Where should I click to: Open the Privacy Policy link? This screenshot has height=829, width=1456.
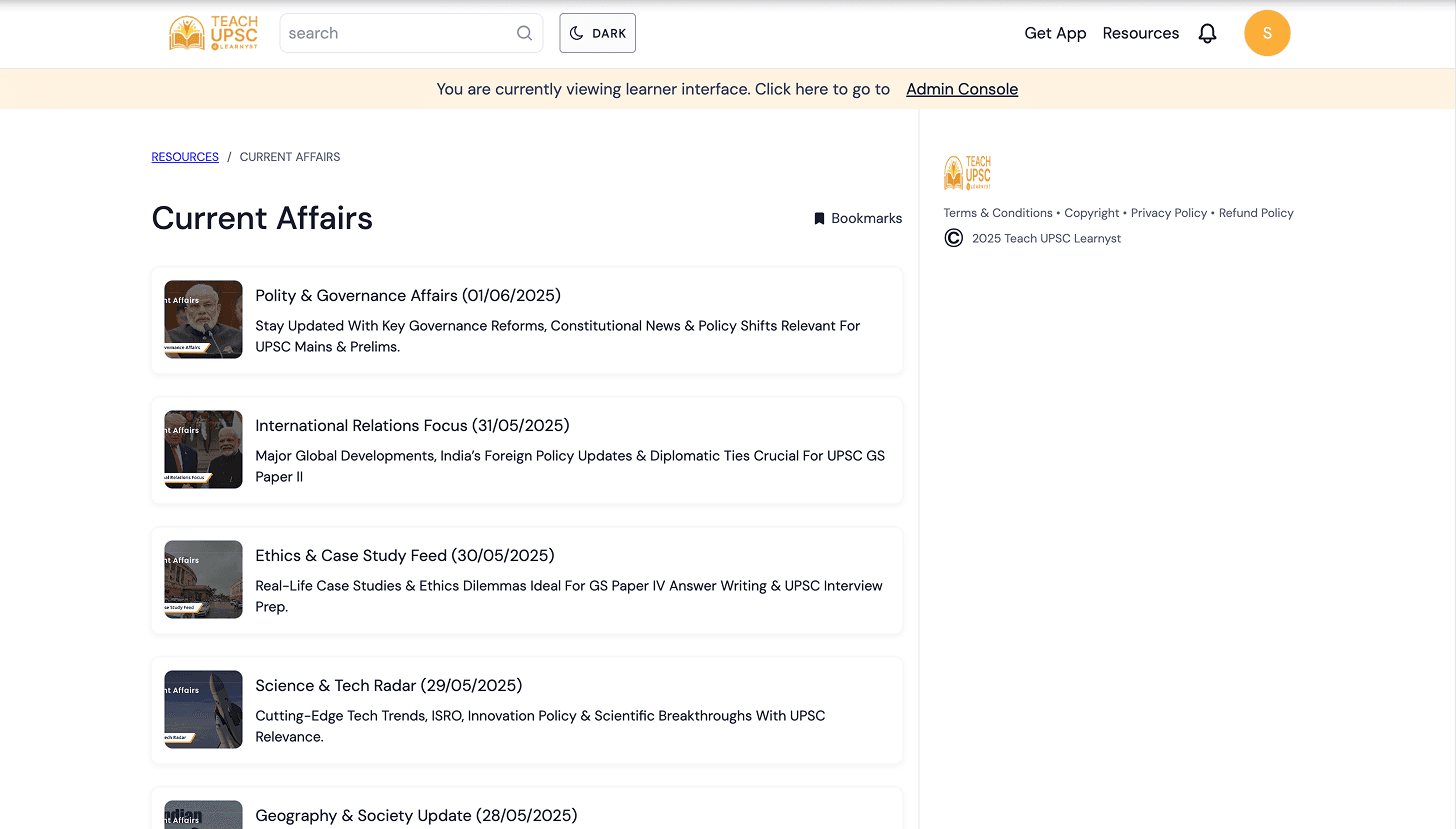pos(1169,213)
